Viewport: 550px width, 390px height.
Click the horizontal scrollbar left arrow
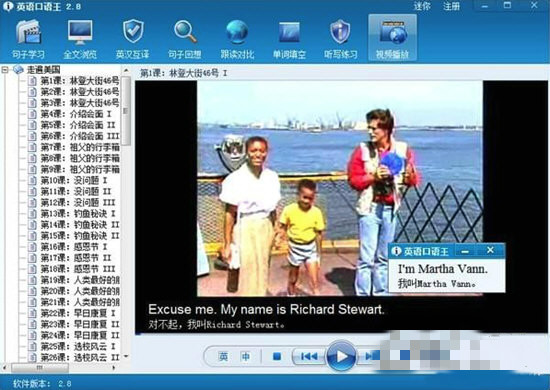4,368
